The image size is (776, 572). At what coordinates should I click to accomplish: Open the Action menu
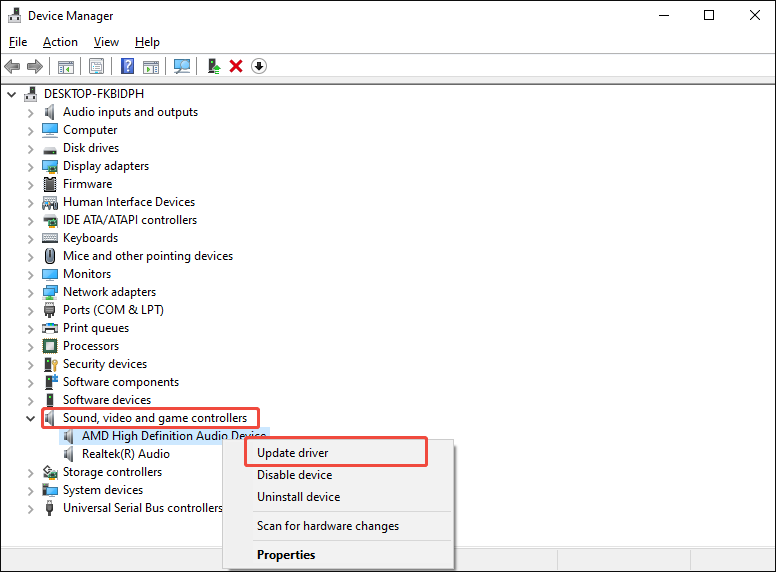coord(60,42)
